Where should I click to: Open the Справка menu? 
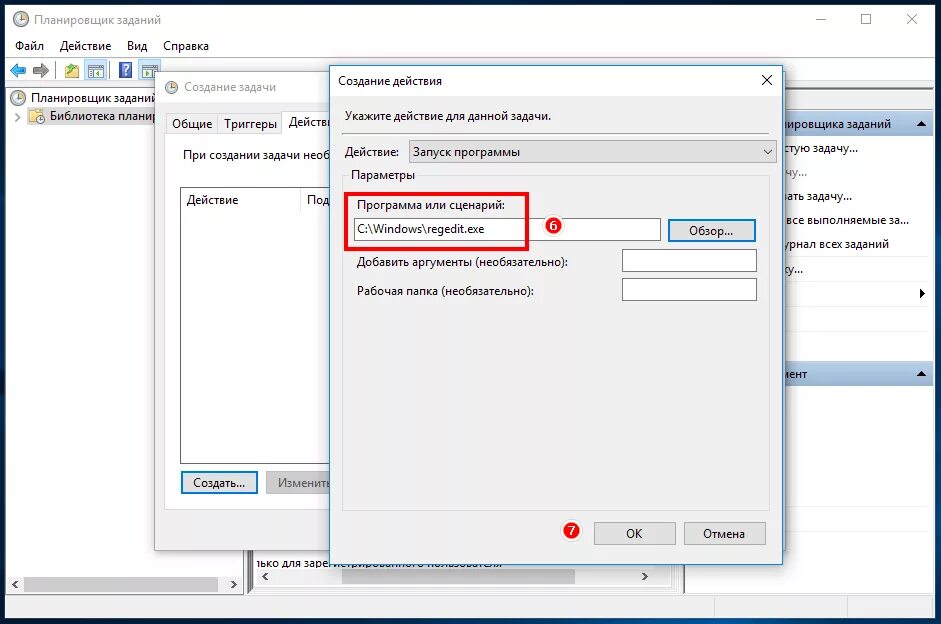[186, 46]
